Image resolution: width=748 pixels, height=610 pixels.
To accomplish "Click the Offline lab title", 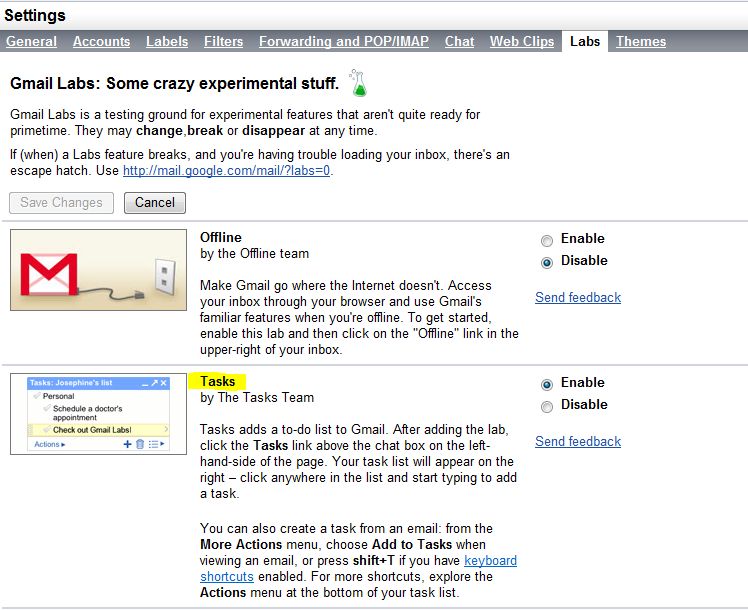I will click(x=221, y=238).
